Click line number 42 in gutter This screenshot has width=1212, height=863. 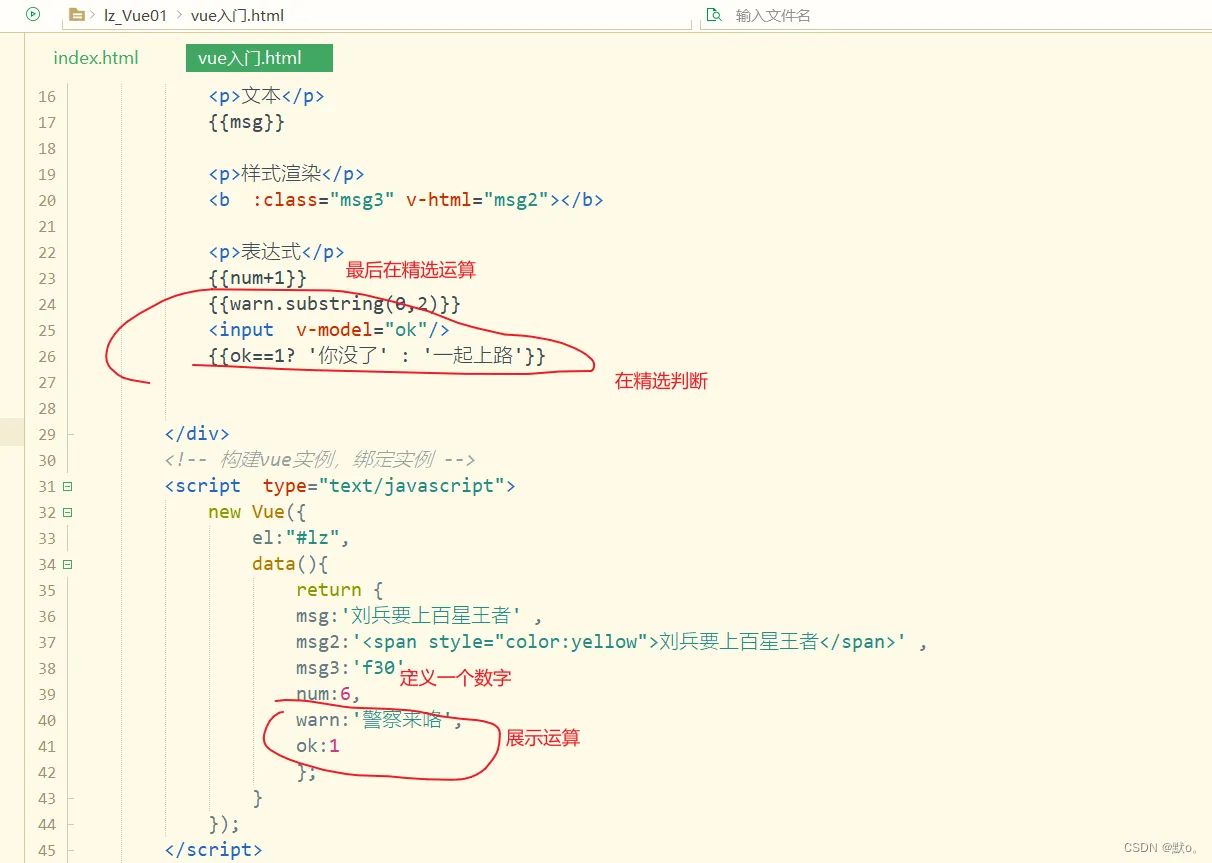click(47, 772)
